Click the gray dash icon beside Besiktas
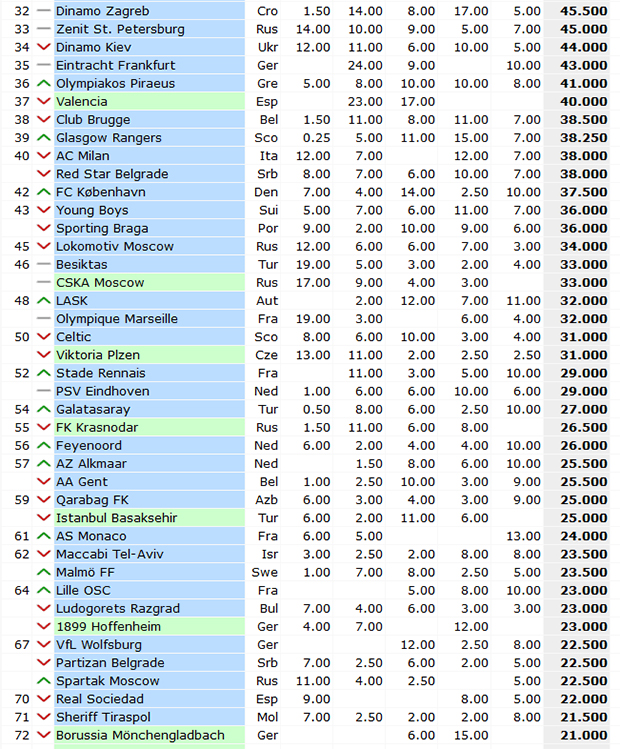Screen dimensions: 620x749 43,264
